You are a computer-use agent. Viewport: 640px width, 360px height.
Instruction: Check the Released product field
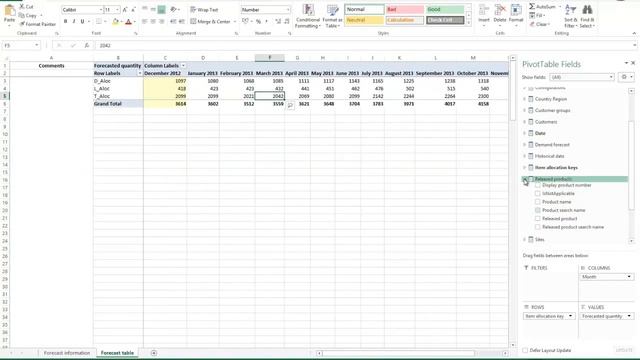coord(538,218)
